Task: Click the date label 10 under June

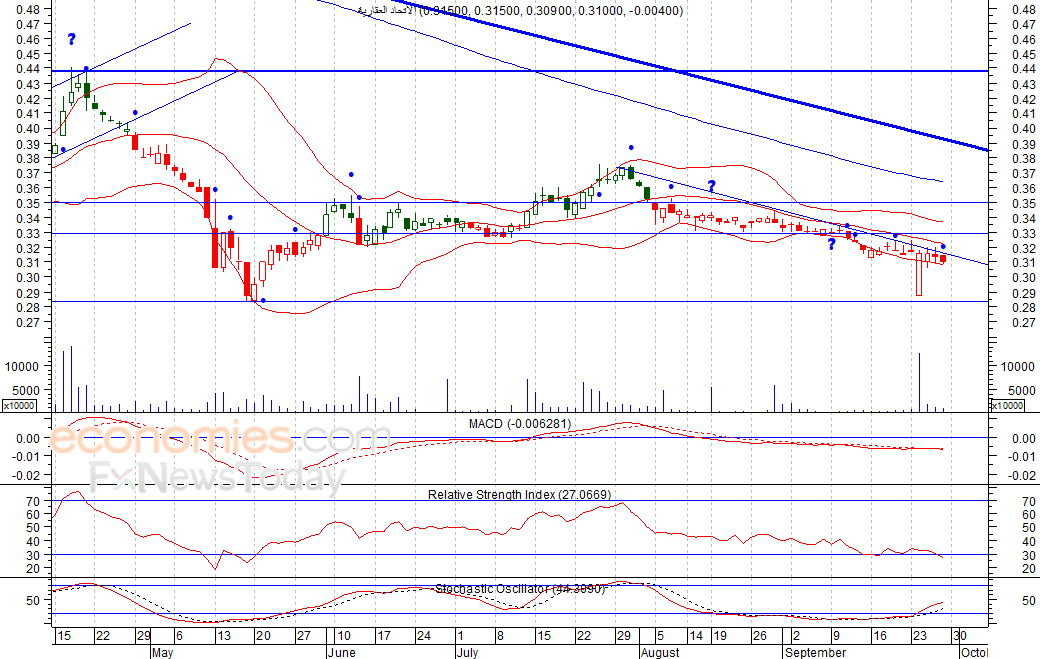Action: coord(344,636)
